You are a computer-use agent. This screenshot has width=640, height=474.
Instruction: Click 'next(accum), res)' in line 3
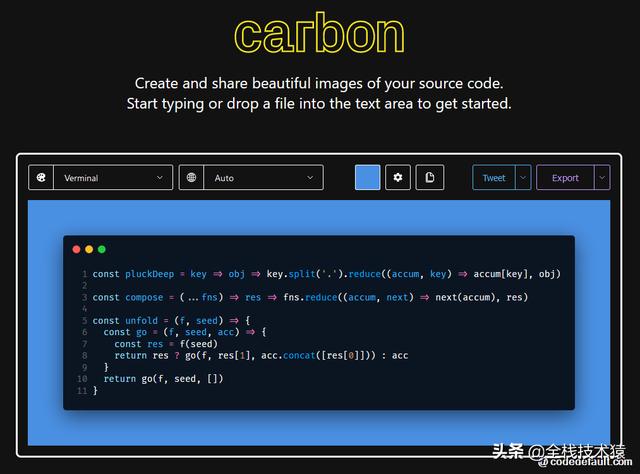(x=481, y=297)
